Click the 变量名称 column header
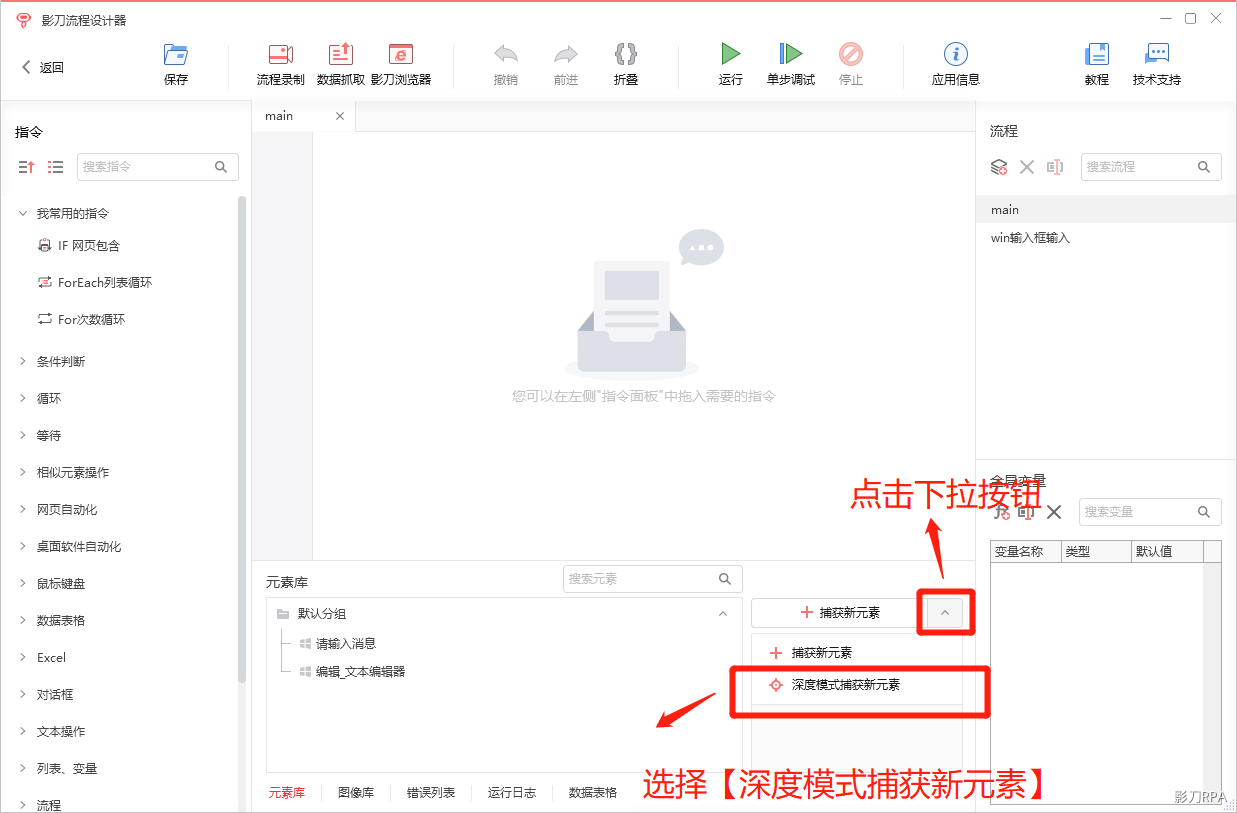Image resolution: width=1237 pixels, height=813 pixels. [x=1025, y=552]
